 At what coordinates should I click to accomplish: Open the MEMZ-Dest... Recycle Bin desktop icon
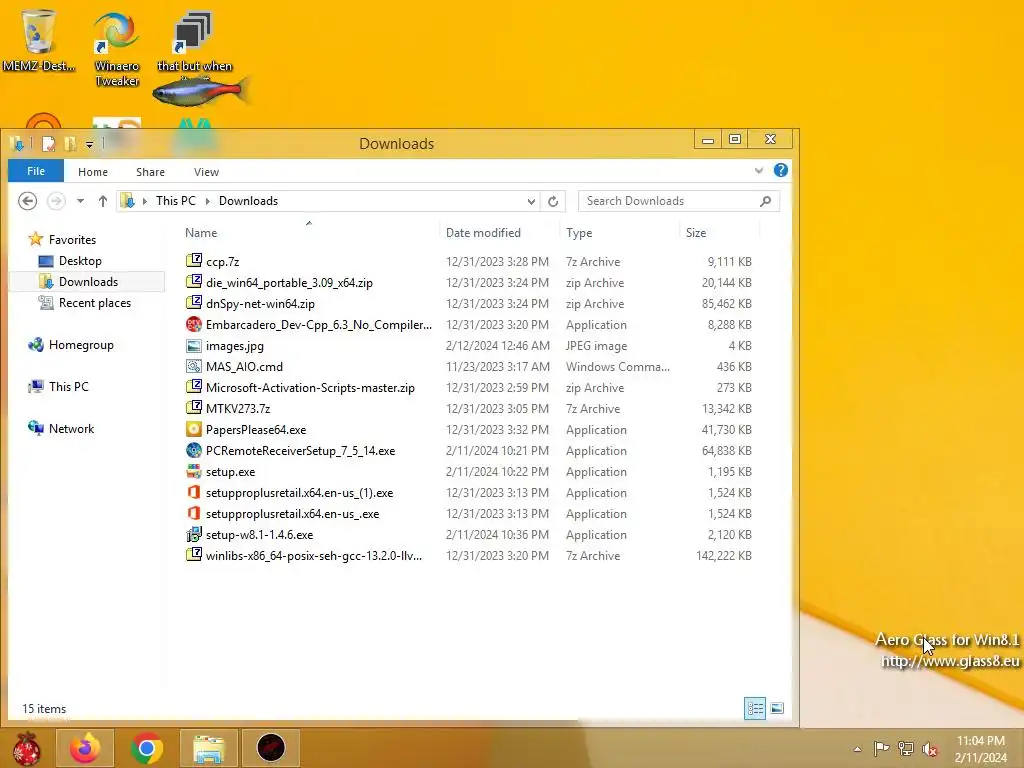click(38, 40)
